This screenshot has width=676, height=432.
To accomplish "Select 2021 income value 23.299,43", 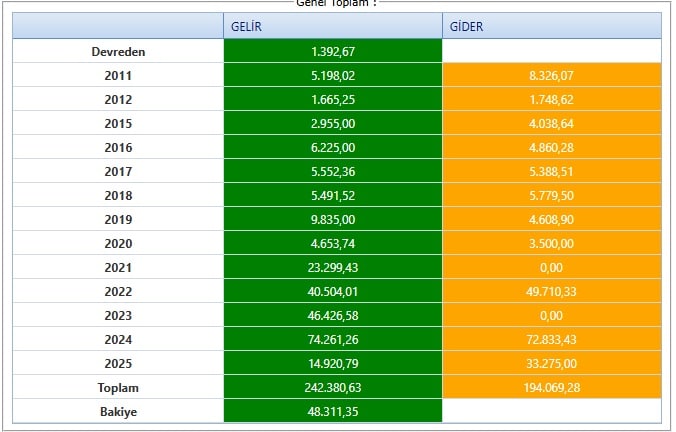I will click(x=332, y=267).
